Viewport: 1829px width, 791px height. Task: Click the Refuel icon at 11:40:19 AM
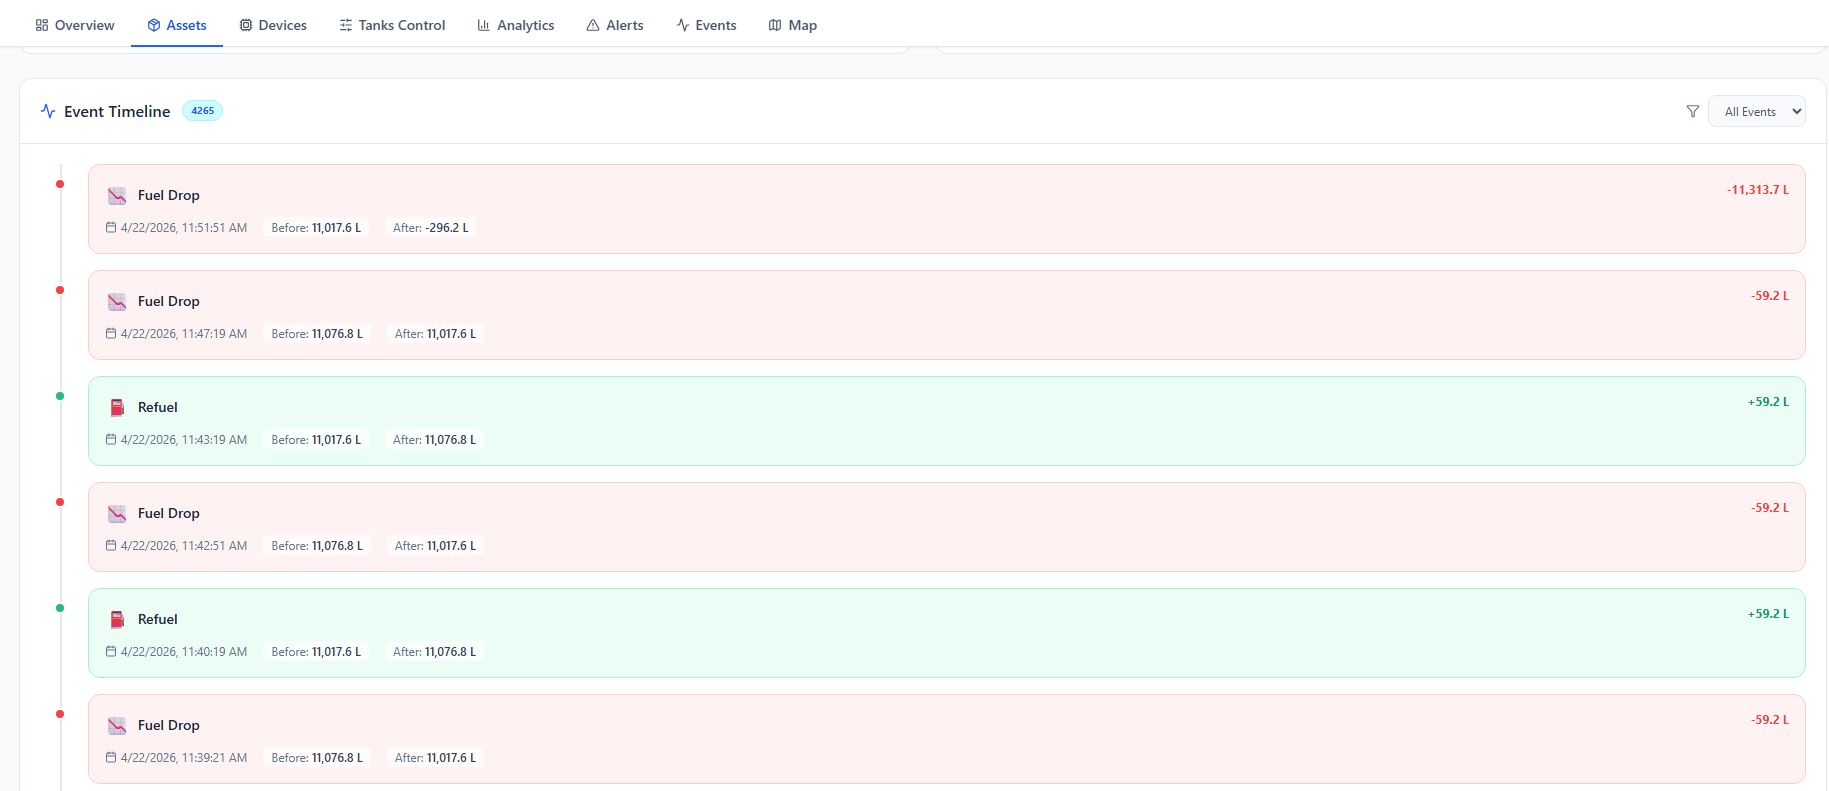pyautogui.click(x=117, y=620)
